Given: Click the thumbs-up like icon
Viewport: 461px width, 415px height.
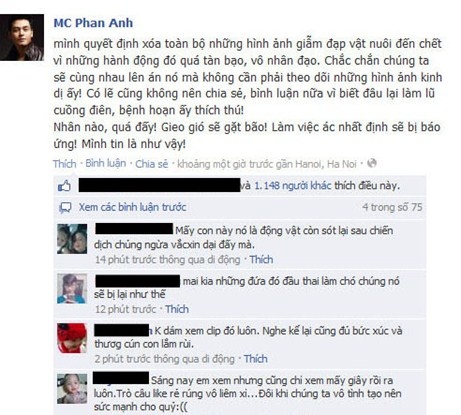Looking at the screenshot, I should coord(64,186).
